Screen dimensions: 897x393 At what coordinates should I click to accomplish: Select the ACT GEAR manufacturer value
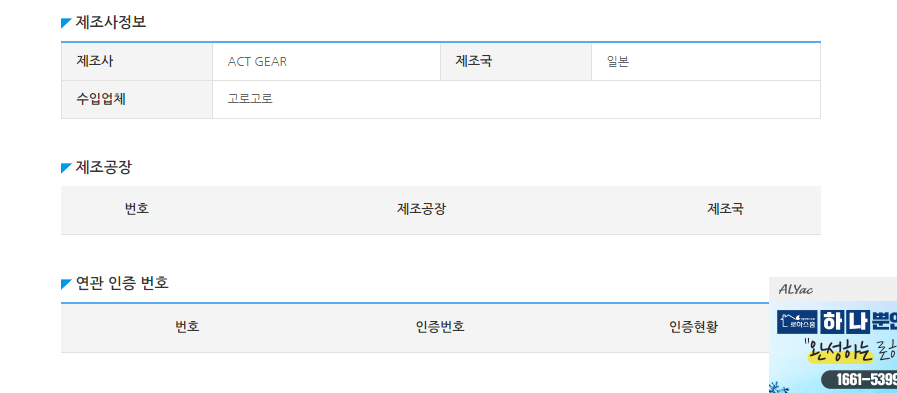[x=257, y=62]
